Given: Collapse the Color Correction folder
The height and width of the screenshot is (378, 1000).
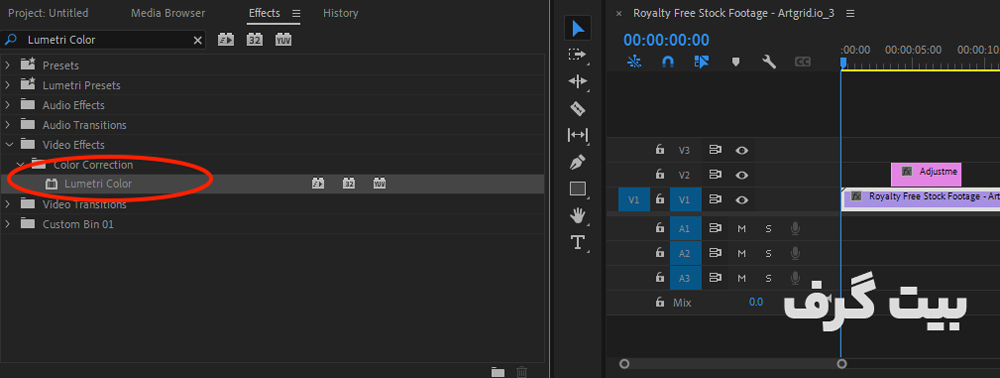Looking at the screenshot, I should pyautogui.click(x=19, y=164).
